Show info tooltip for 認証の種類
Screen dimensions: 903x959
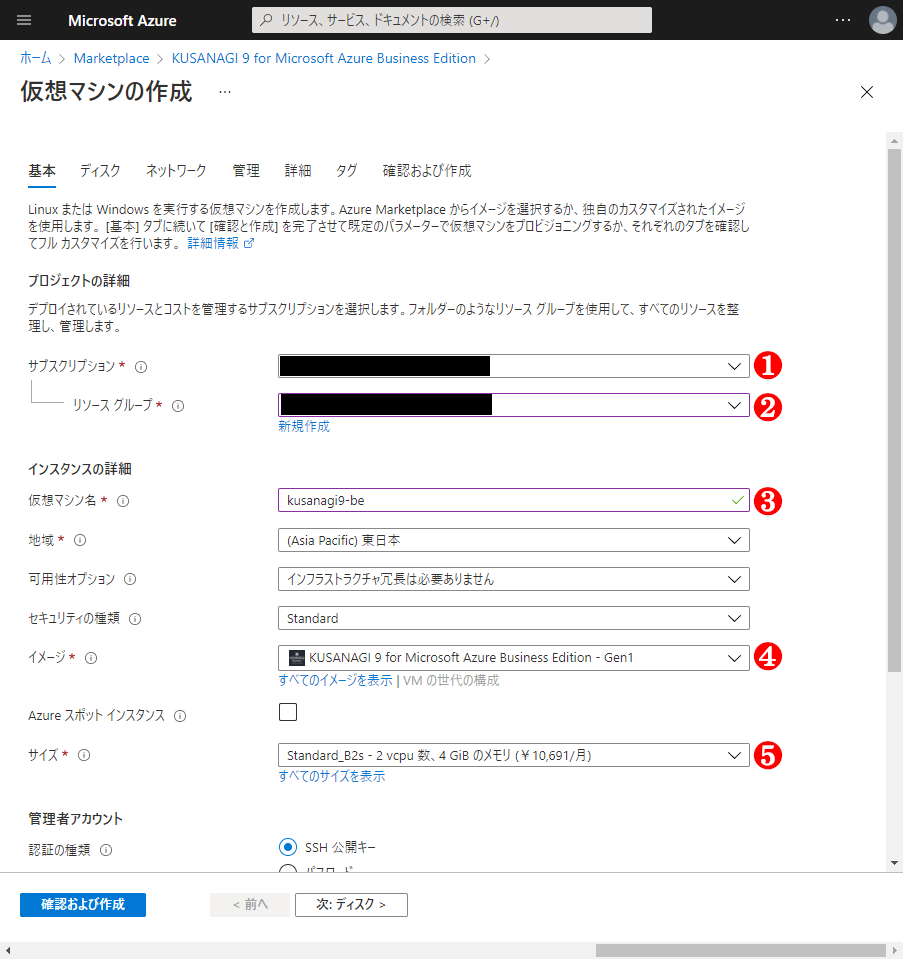click(x=106, y=850)
